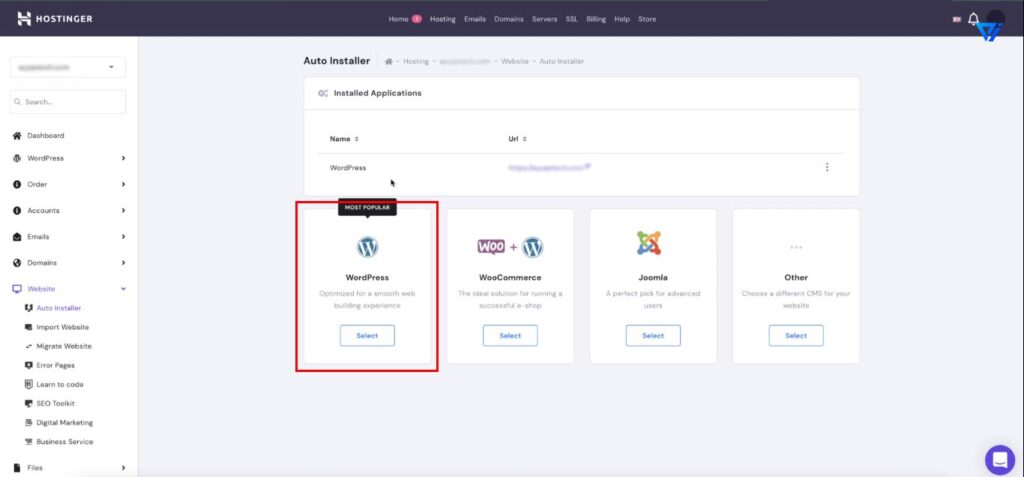The image size is (1024, 477).
Task: Open Home in top navigation
Action: [398, 19]
